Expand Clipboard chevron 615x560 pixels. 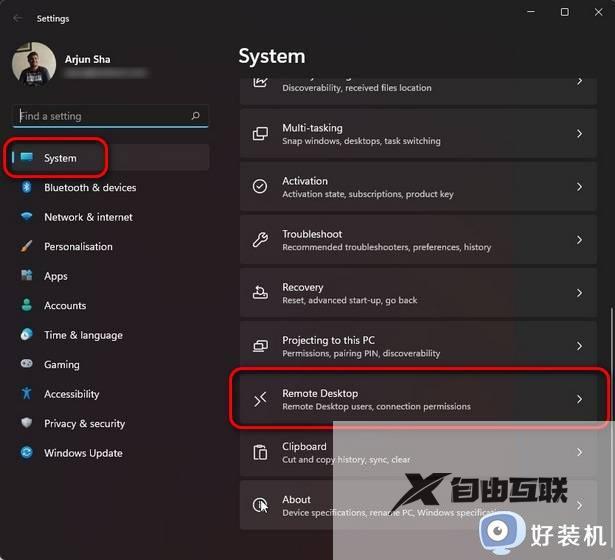click(579, 452)
